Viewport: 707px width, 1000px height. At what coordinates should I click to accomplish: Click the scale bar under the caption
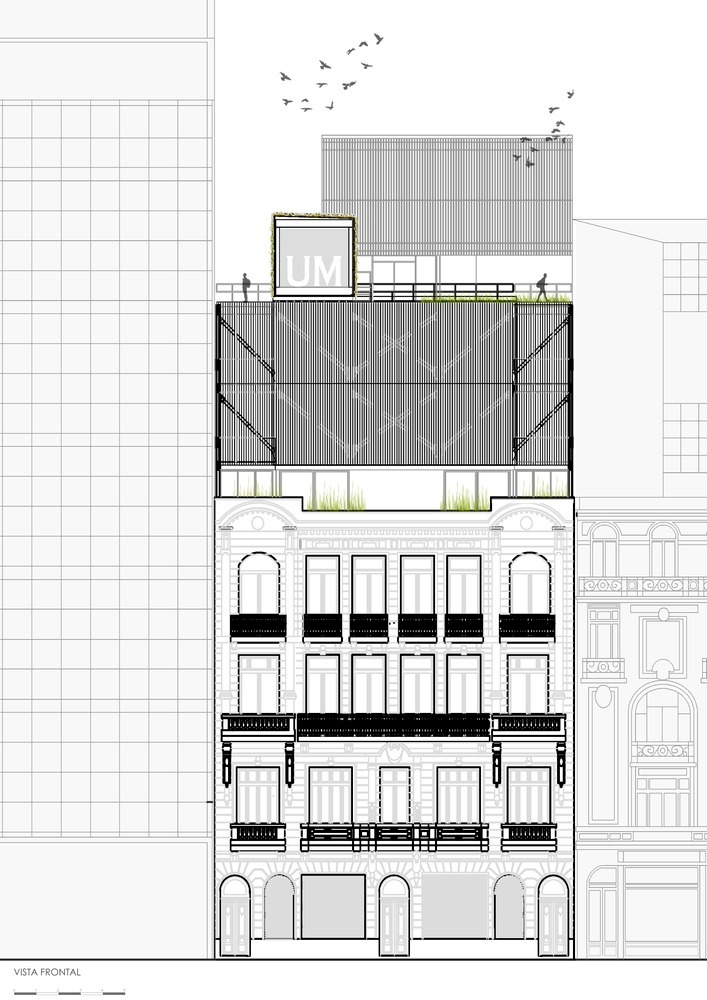[x=69, y=992]
